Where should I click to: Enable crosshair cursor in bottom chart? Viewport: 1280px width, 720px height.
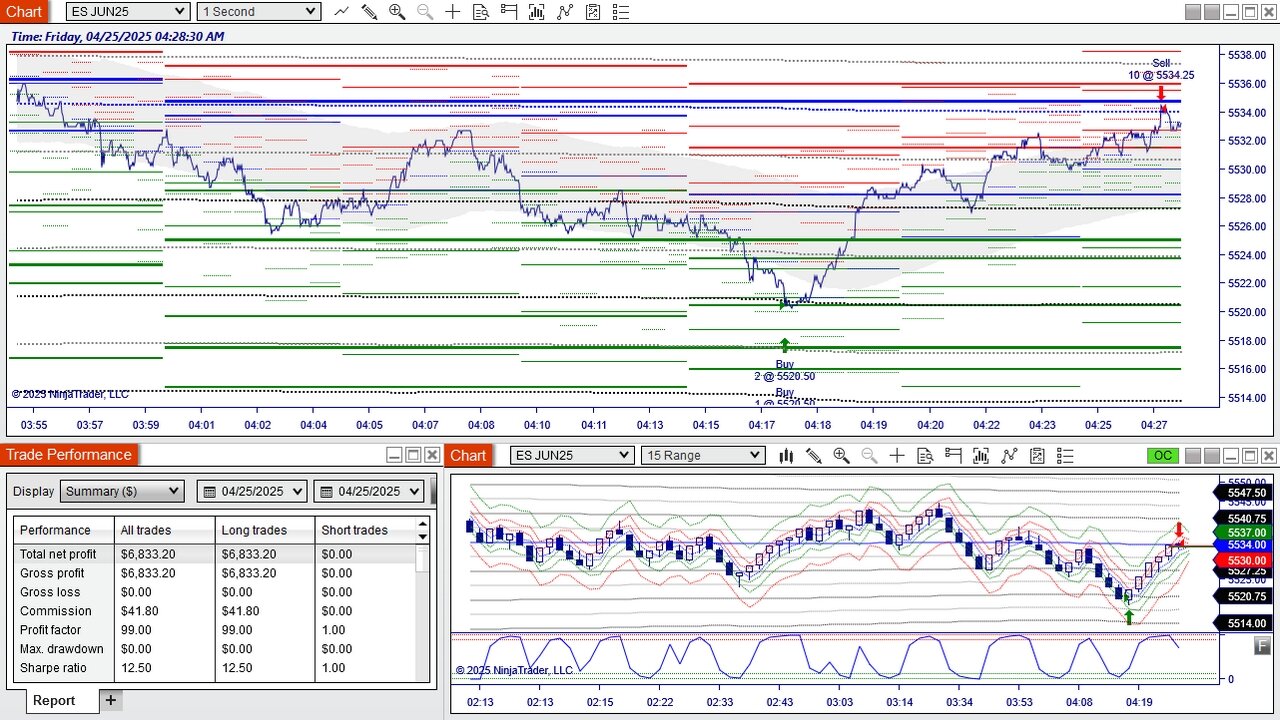897,455
